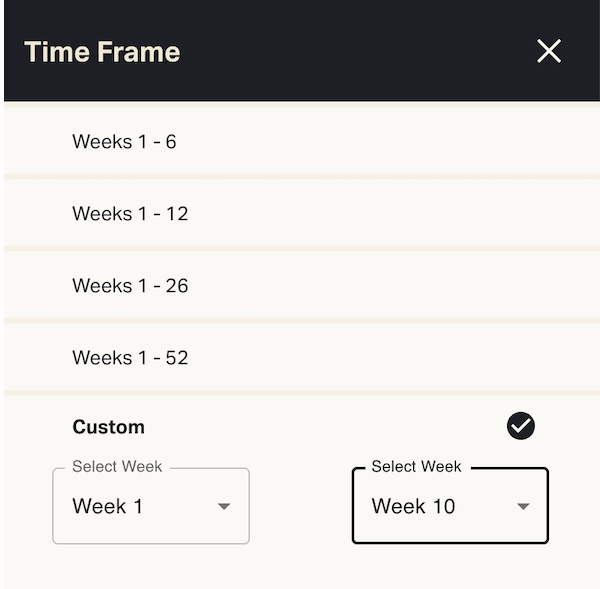Select the Weeks 1 - 6 time frame
The width and height of the screenshot is (600, 589).
[124, 141]
